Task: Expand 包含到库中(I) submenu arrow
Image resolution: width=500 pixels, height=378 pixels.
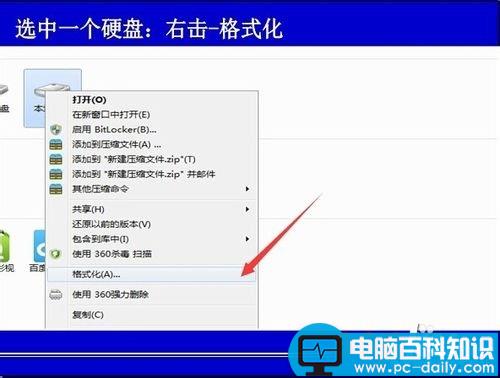Action: [x=247, y=239]
